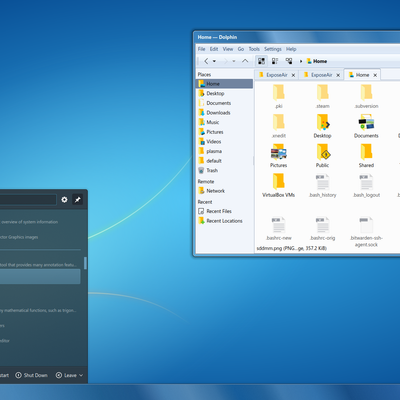Image resolution: width=400 pixels, height=400 pixels.
Task: Click the launcher list scrollbar
Action: point(85,263)
